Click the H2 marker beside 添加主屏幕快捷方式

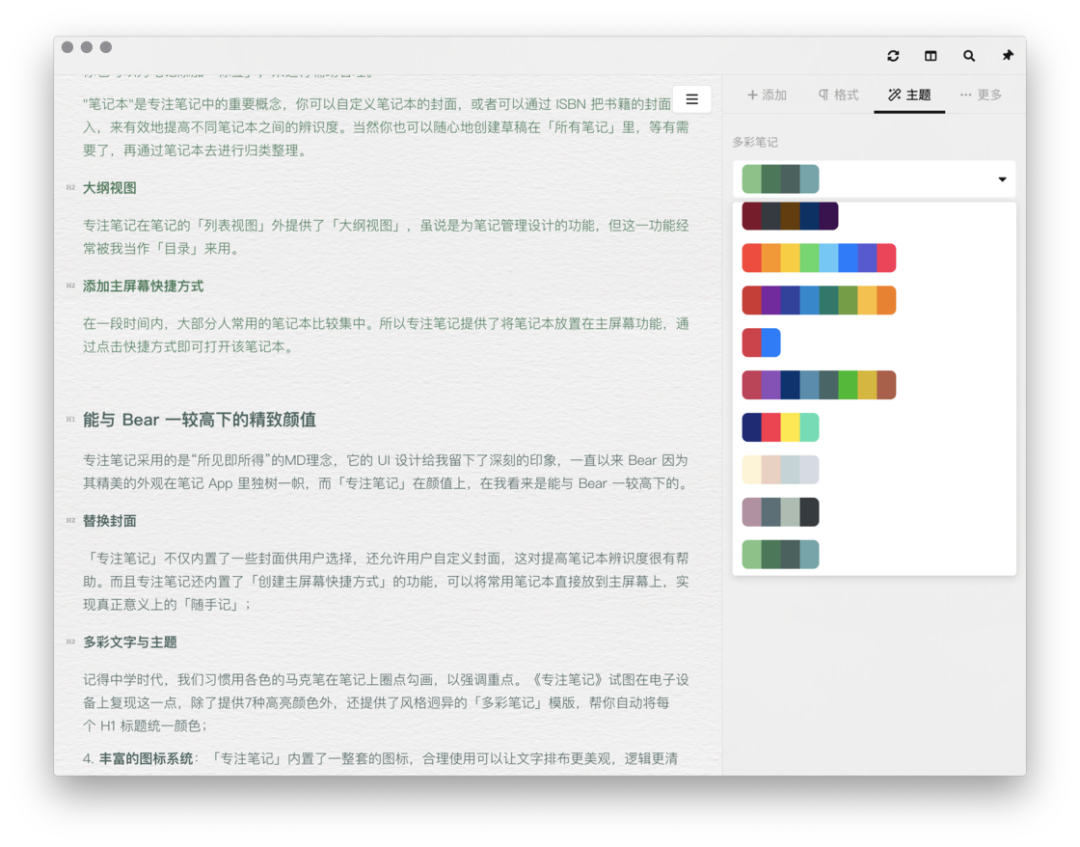70,285
